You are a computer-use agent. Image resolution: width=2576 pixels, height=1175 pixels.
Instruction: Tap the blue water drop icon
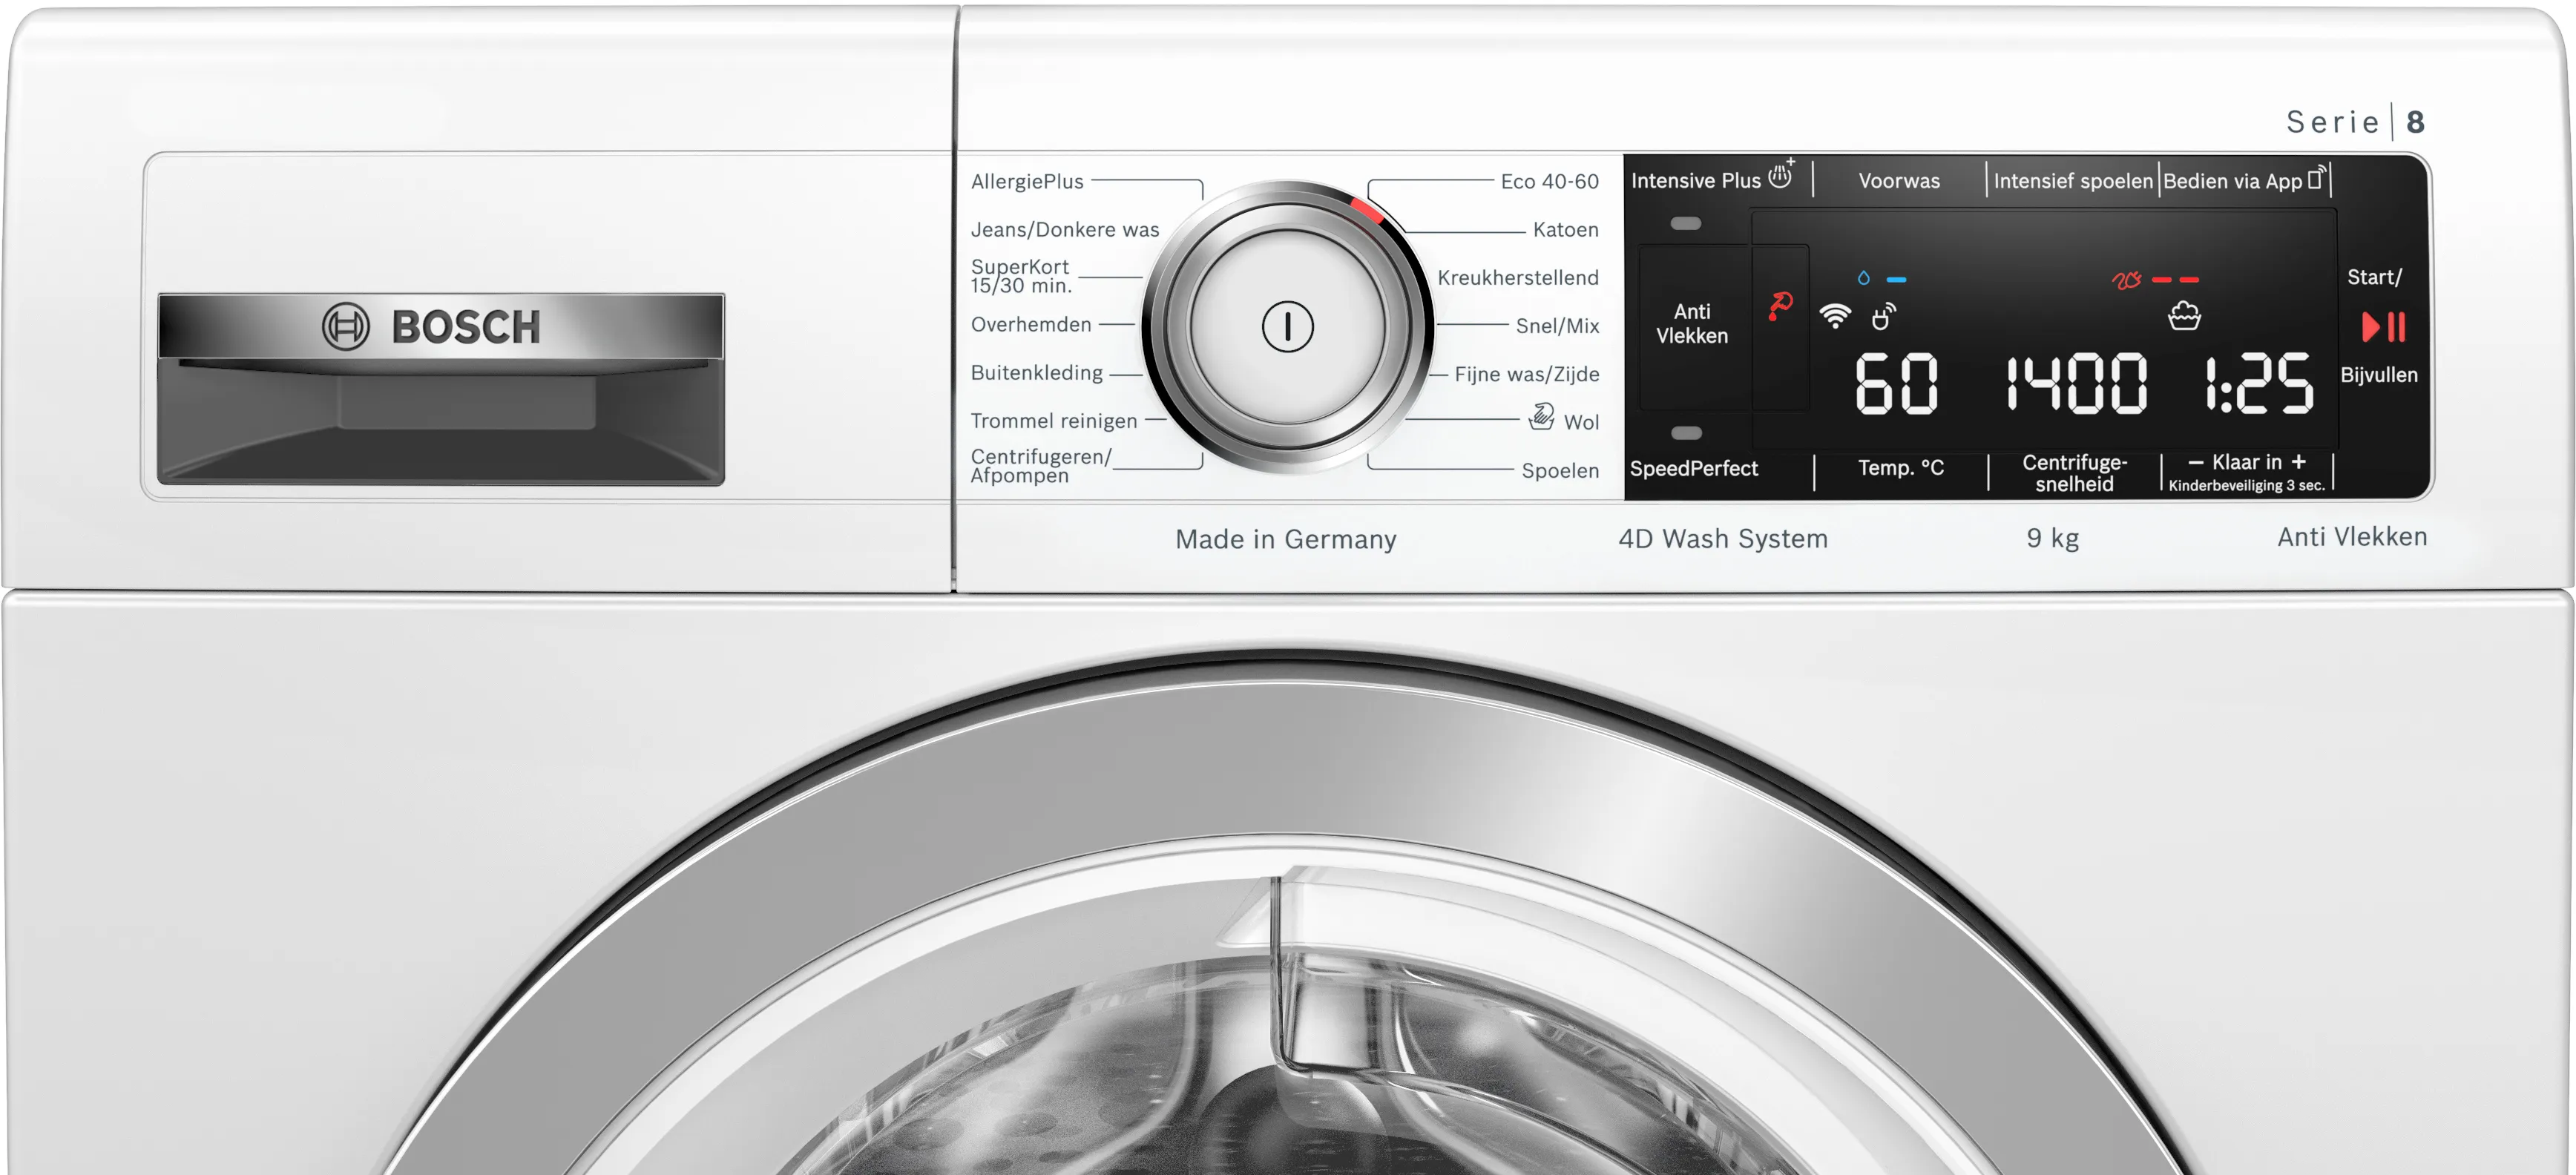1864,278
